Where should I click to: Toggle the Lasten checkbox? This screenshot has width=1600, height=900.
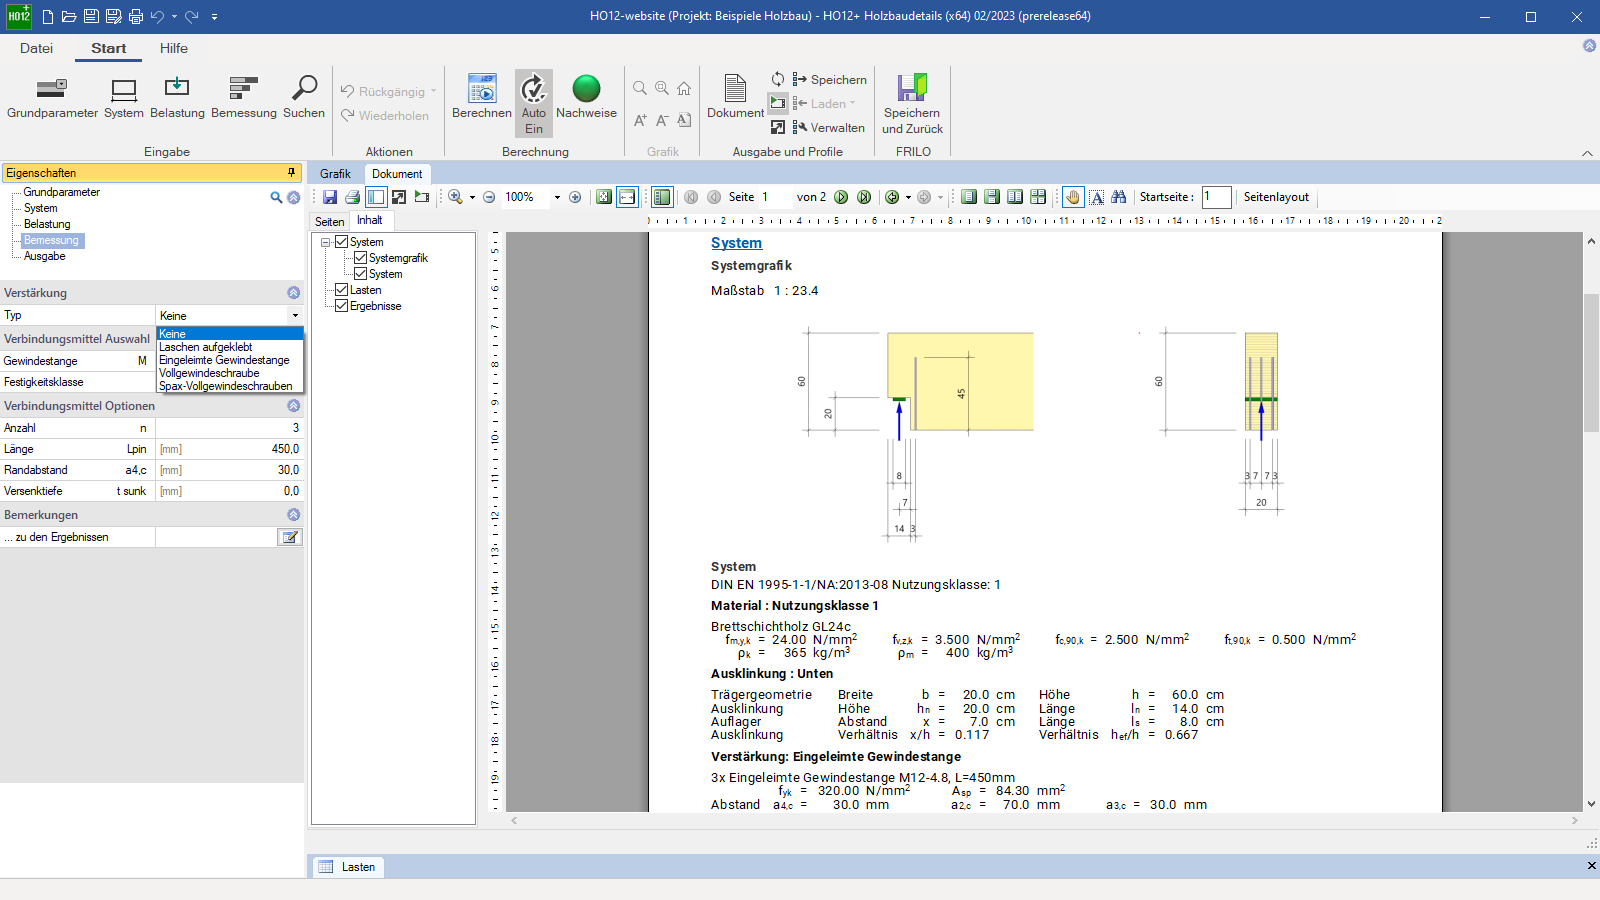[342, 290]
